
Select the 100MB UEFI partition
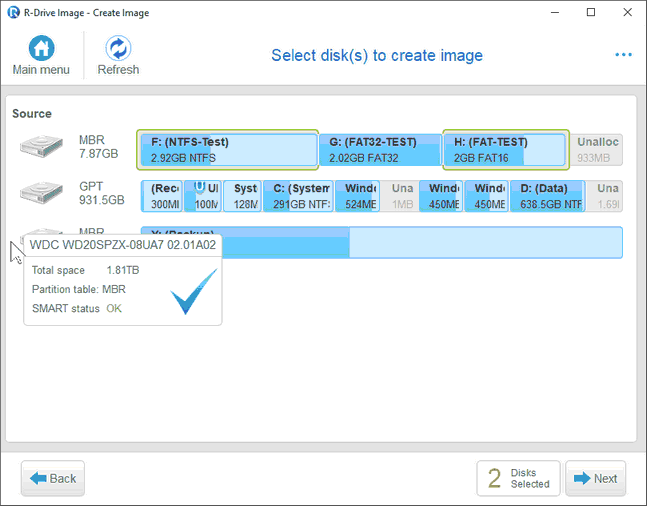click(x=203, y=196)
